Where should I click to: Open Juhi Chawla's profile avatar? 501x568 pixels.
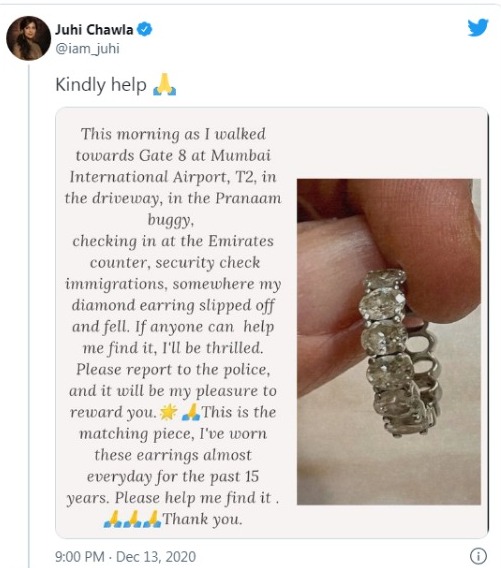[29, 38]
